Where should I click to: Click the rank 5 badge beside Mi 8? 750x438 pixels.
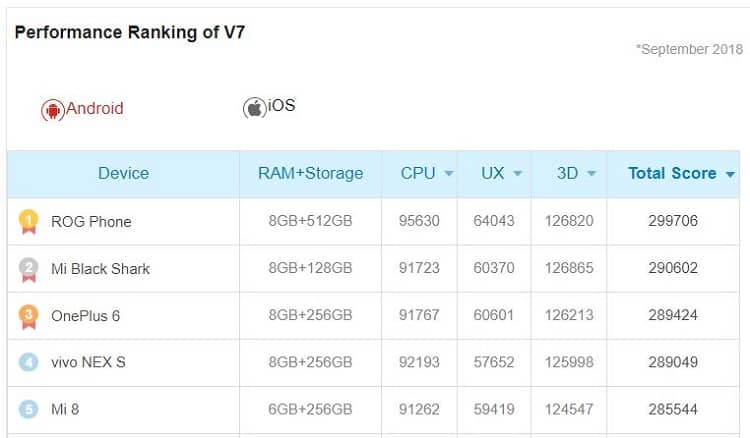click(29, 409)
